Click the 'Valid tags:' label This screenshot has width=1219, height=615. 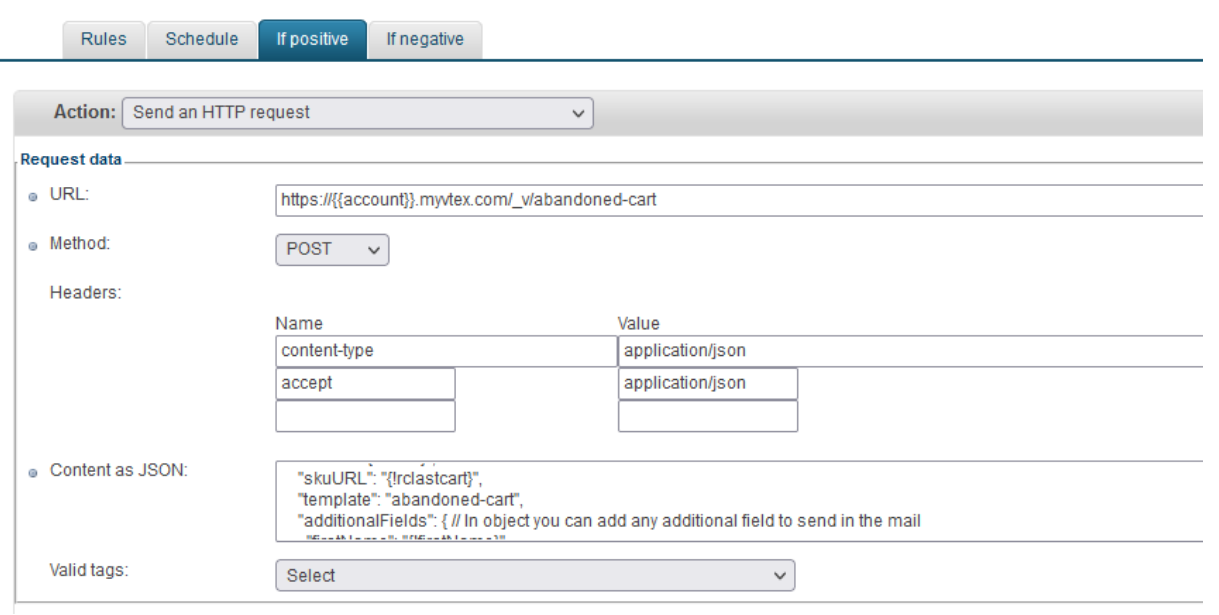tap(91, 570)
